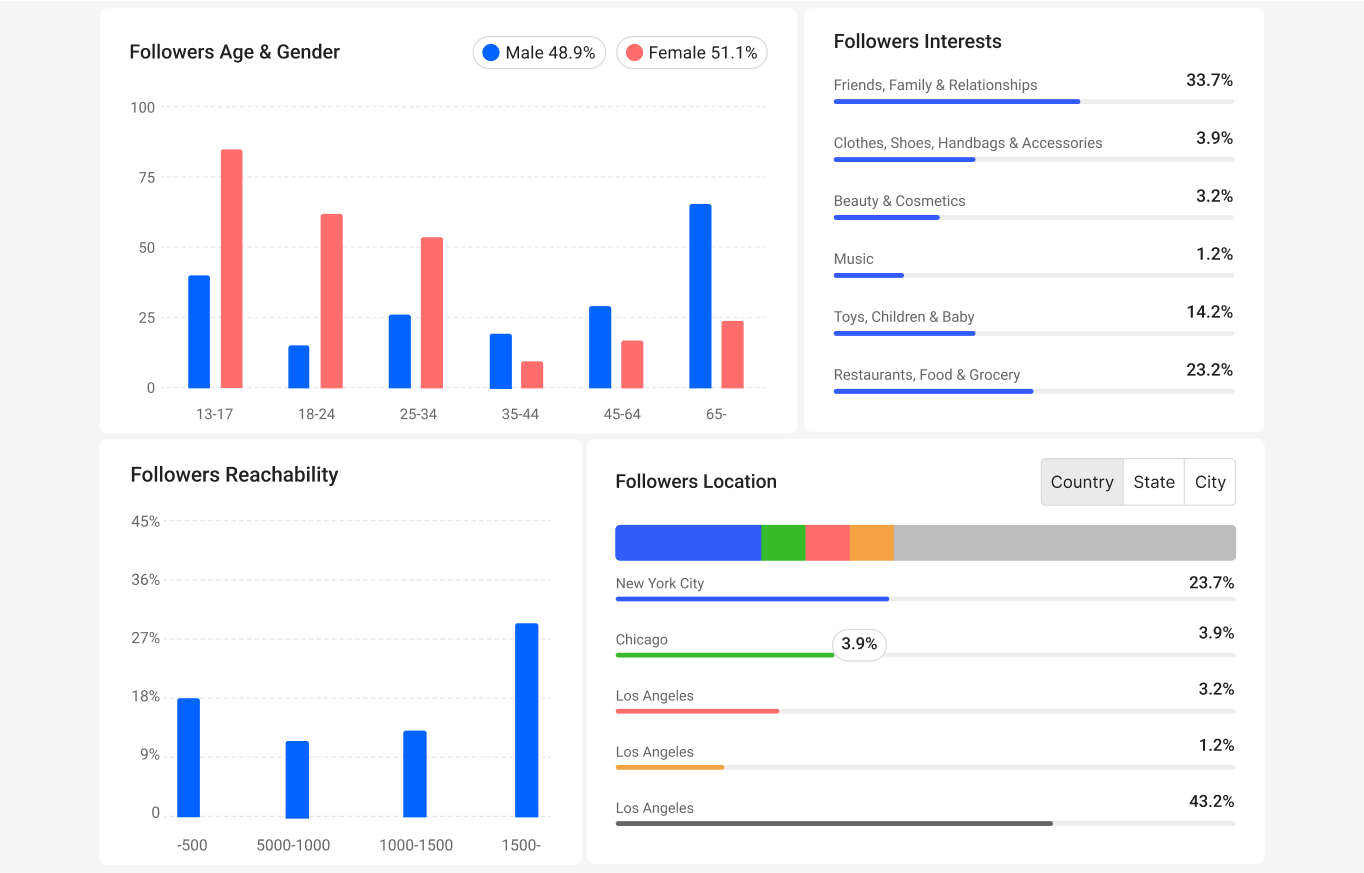Viewport: 1364px width, 873px height.
Task: Click the female bar for ages 13-17
Action: click(x=231, y=268)
